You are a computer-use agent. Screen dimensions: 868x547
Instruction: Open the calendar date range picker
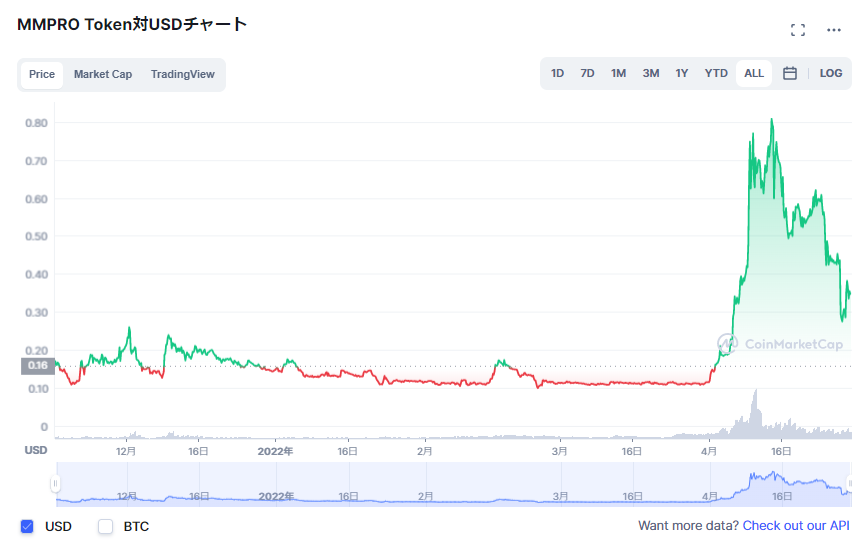(x=790, y=73)
